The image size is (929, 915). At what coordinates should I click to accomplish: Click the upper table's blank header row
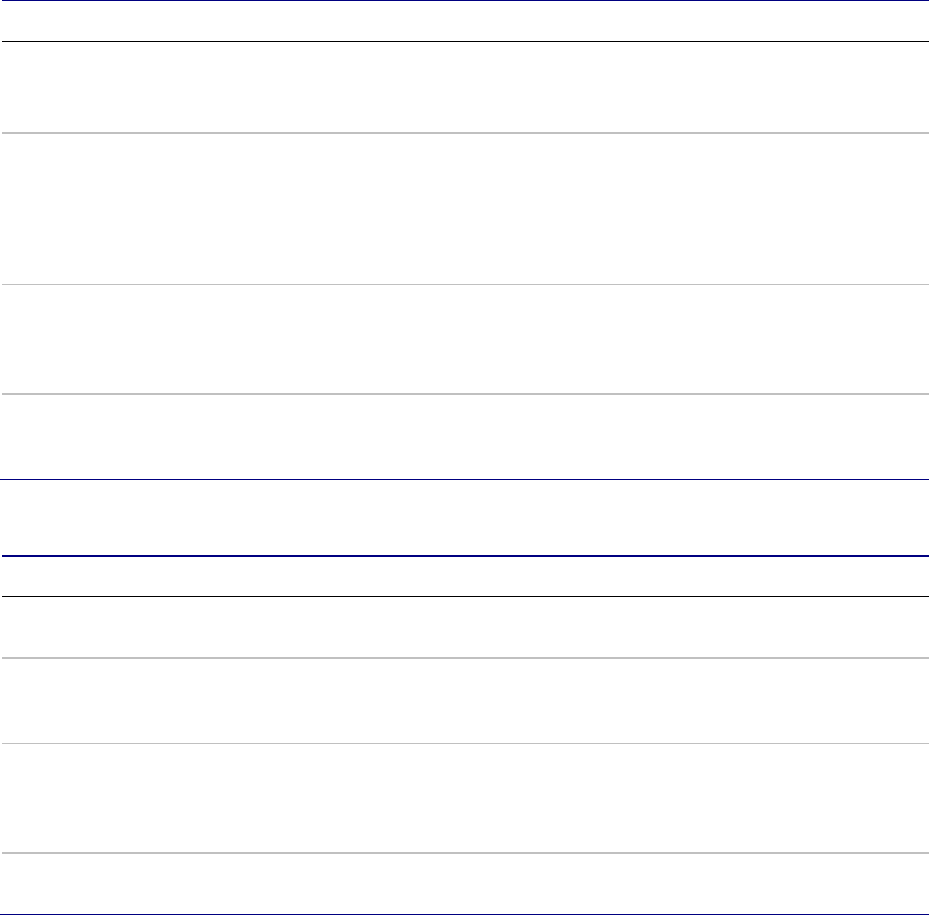(x=464, y=21)
